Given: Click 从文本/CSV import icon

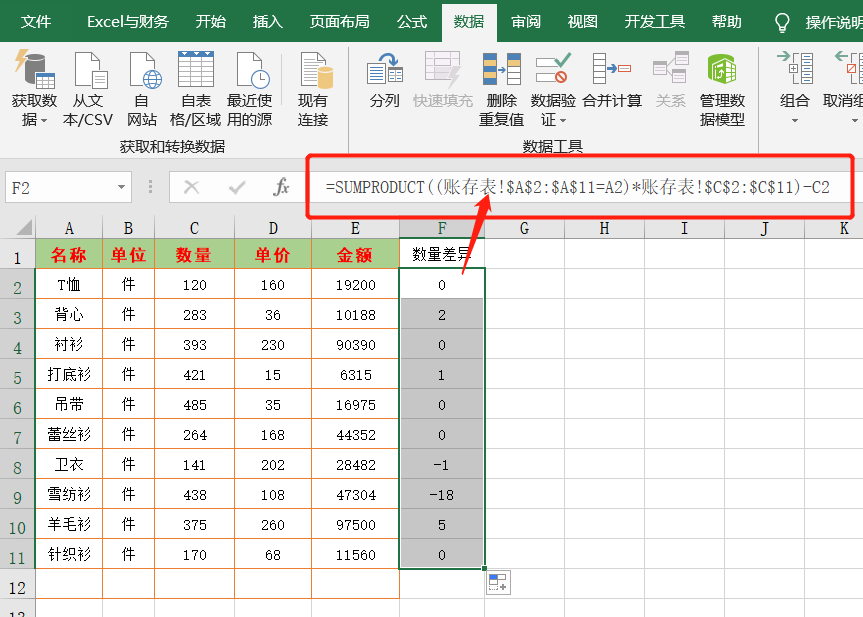Looking at the screenshot, I should tap(88, 72).
